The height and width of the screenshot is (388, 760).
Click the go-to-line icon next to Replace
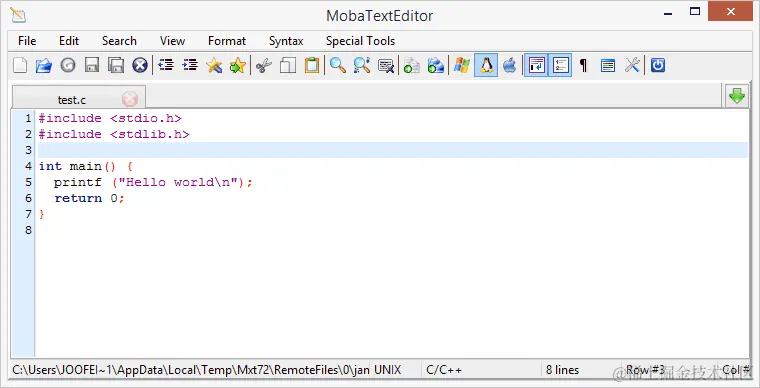coord(386,65)
